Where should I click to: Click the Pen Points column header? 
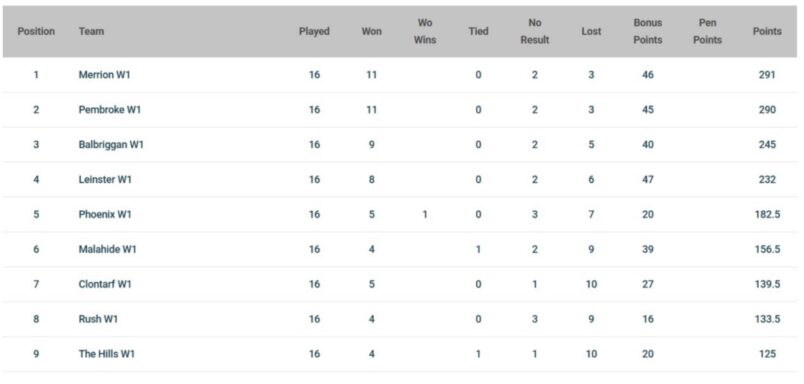click(708, 31)
